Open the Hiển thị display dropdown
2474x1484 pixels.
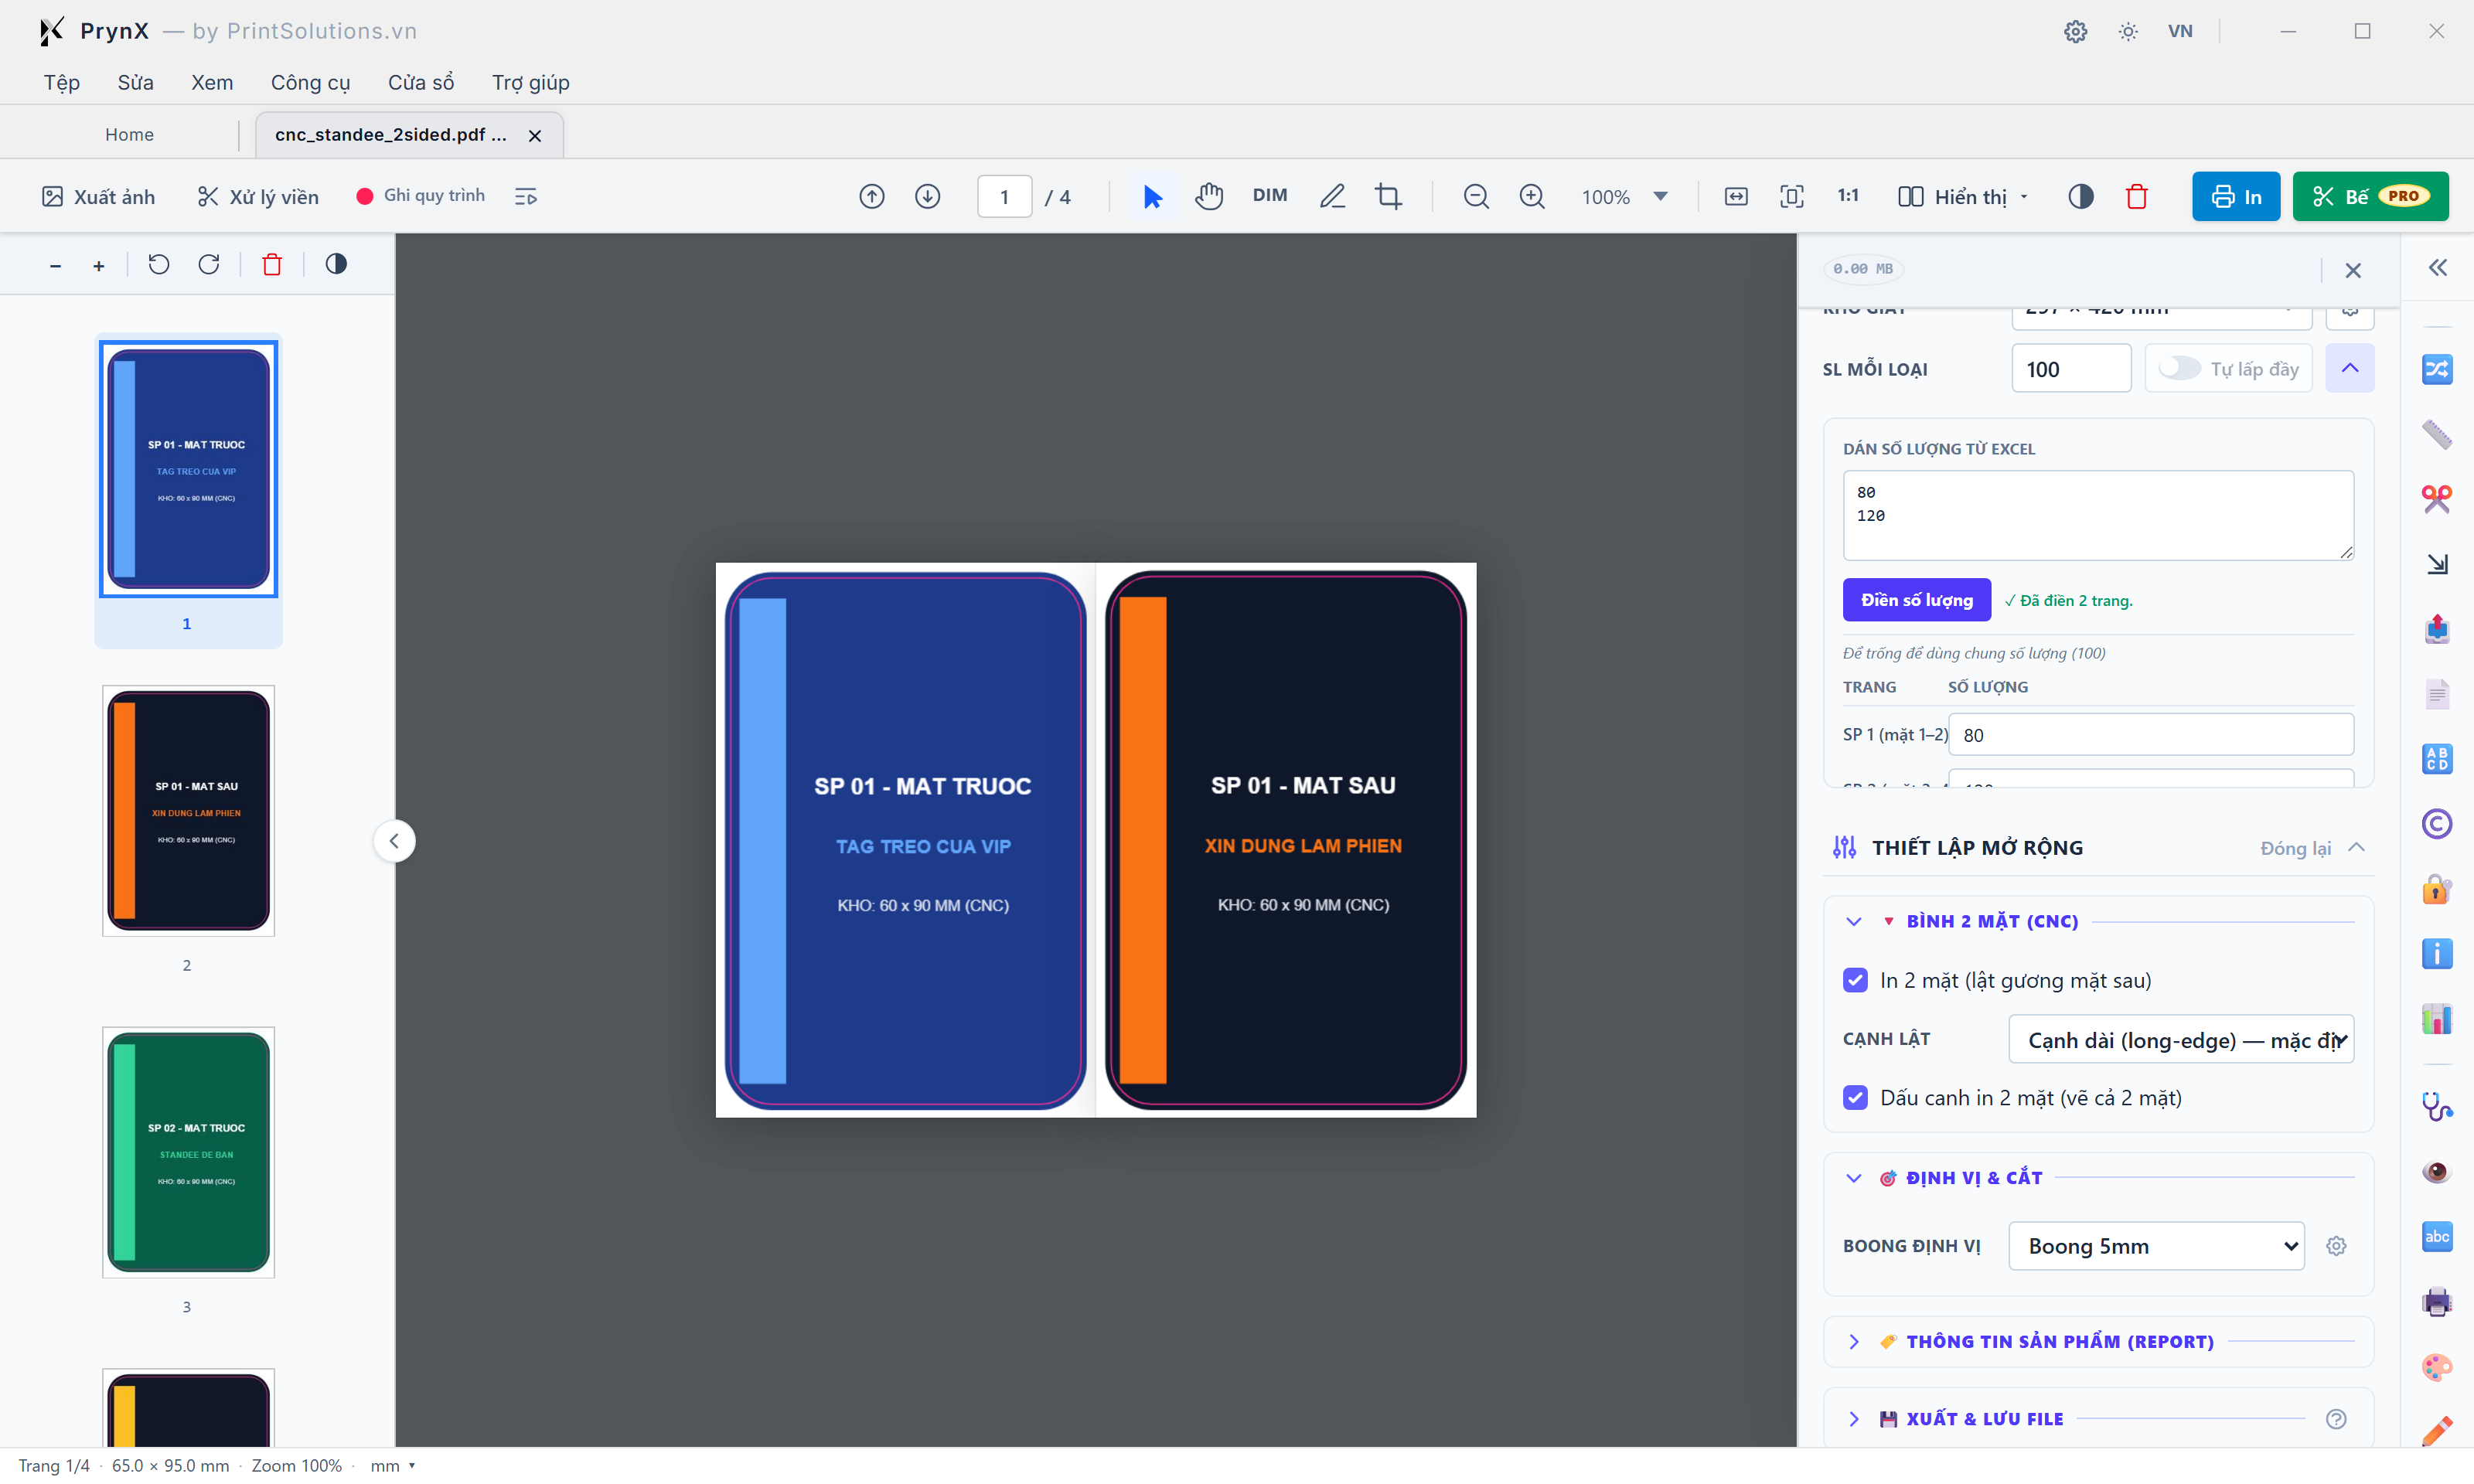(1962, 197)
